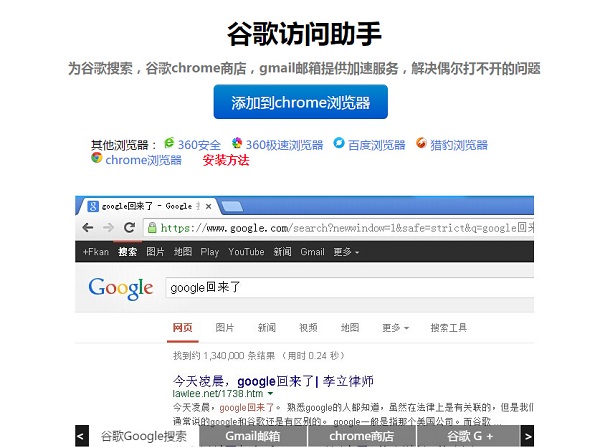Screen dimensions: 600x448
Task: Go to next slide with right arrow
Action: (x=528, y=436)
